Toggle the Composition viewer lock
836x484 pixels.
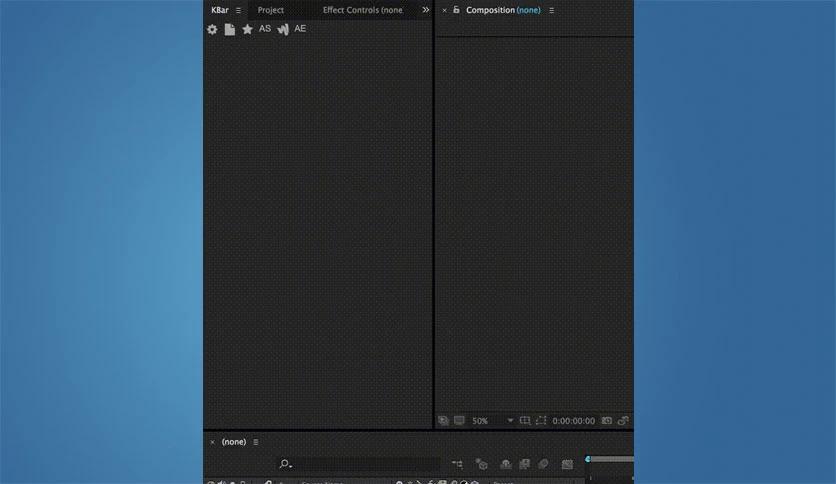pos(456,10)
